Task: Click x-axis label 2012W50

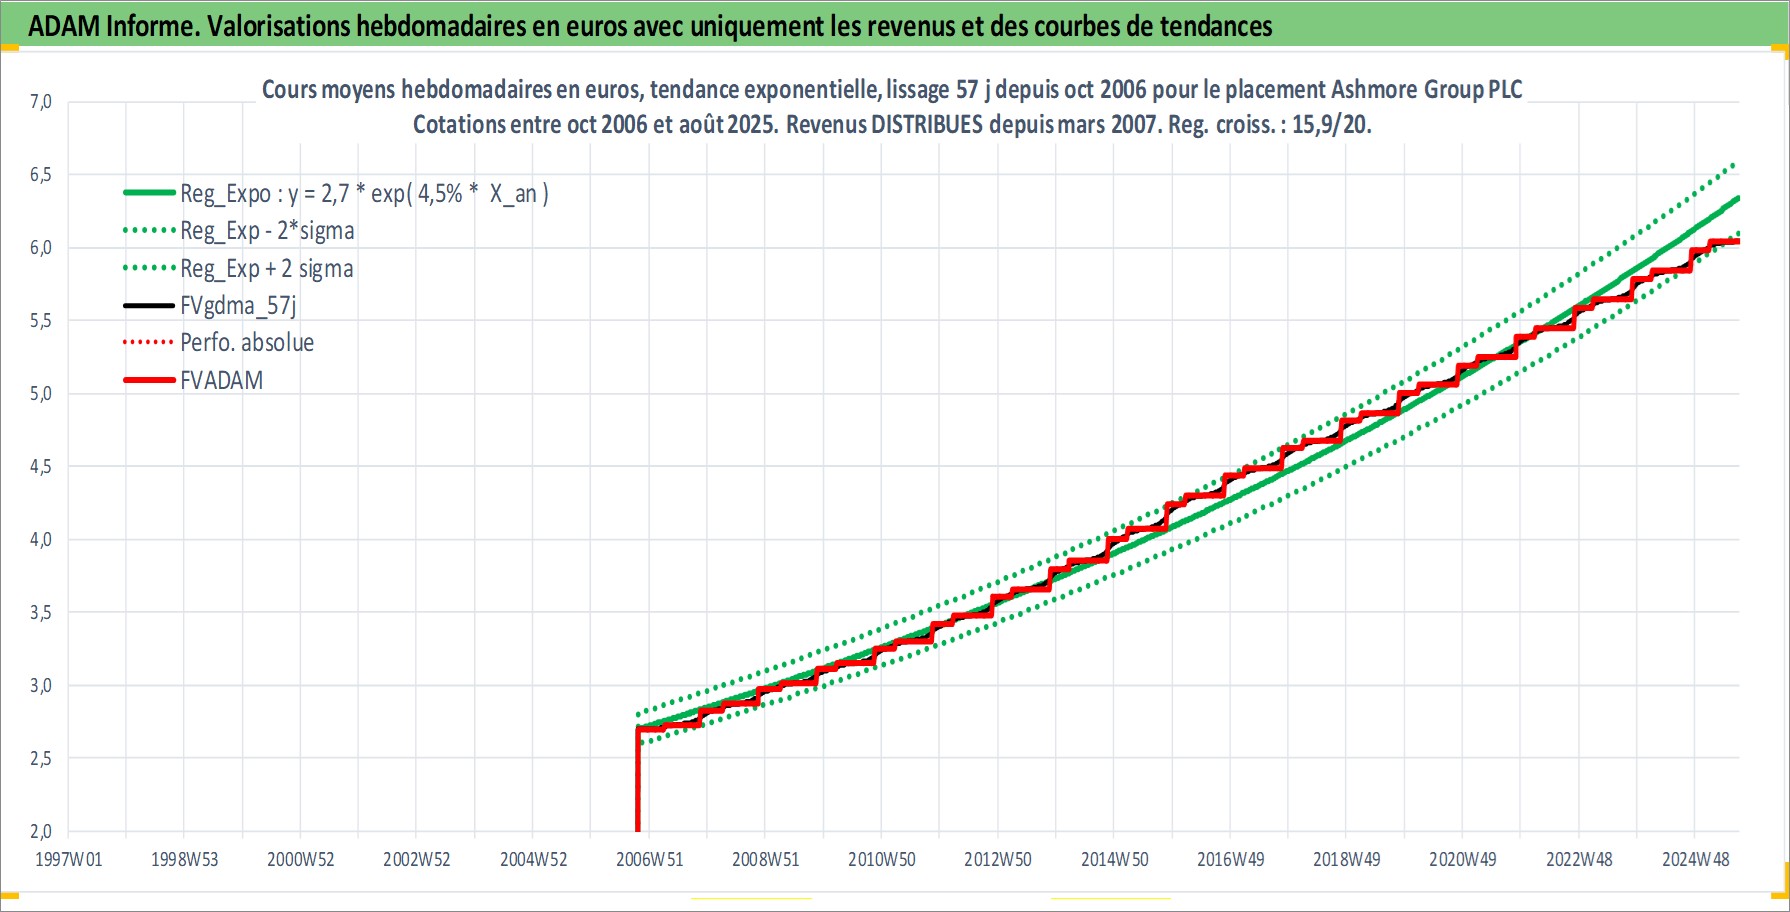Action: click(x=998, y=859)
